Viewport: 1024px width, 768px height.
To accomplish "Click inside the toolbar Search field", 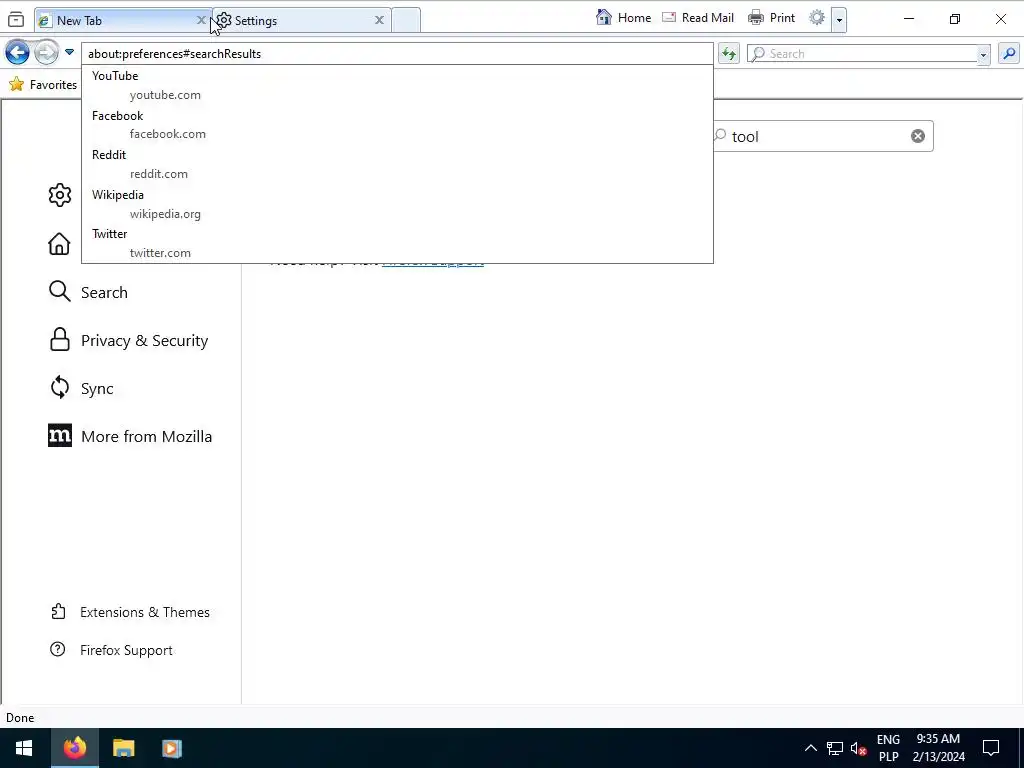I will 862,54.
